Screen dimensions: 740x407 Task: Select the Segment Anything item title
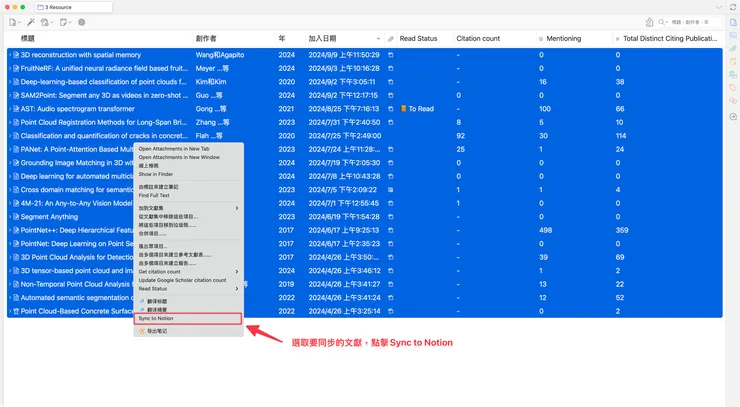click(49, 217)
